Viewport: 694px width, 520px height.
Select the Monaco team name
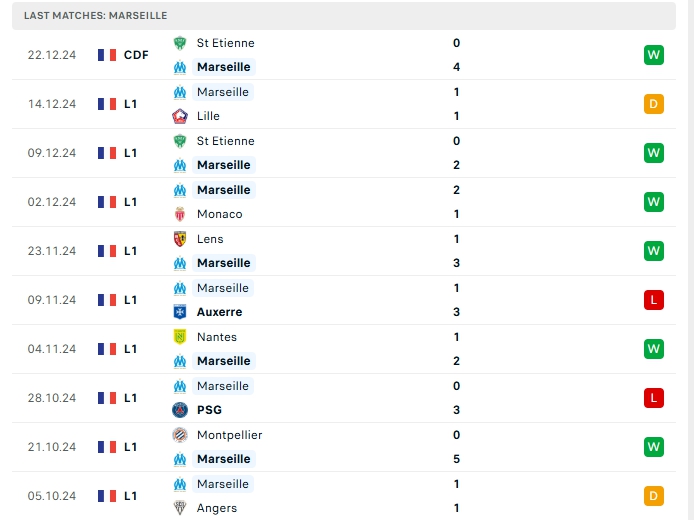[219, 214]
